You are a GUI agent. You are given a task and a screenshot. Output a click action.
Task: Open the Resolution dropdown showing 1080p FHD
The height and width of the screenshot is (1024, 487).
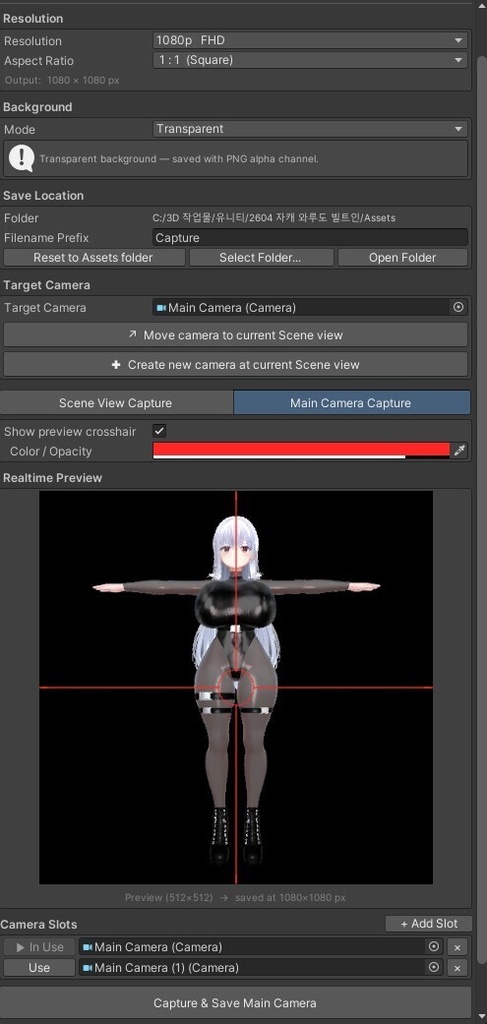(x=310, y=40)
